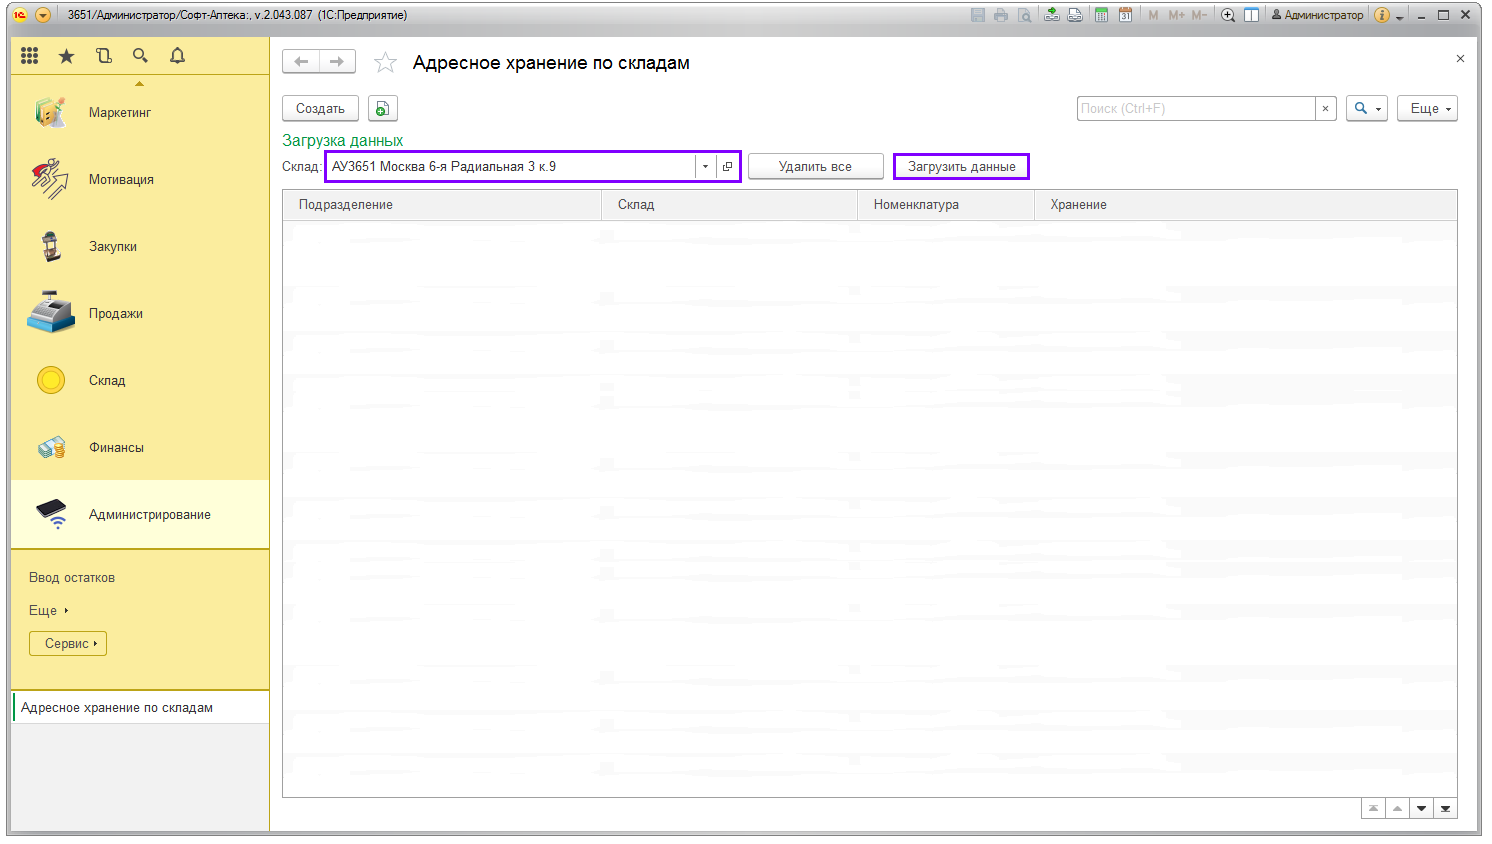Sort by the Номенклатура column header
The width and height of the screenshot is (1492, 844).
tap(916, 205)
